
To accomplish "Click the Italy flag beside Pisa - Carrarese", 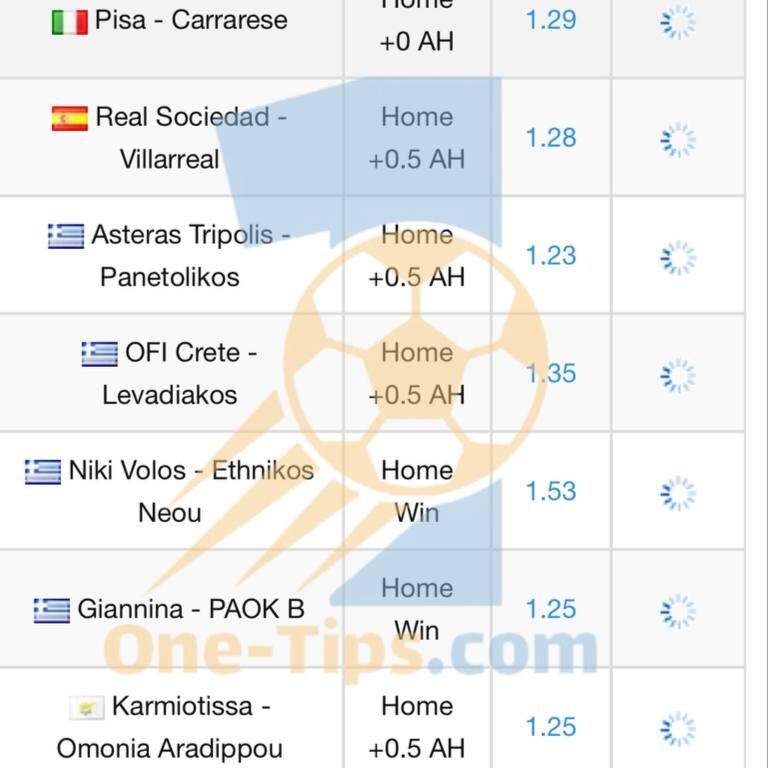I will (x=69, y=21).
